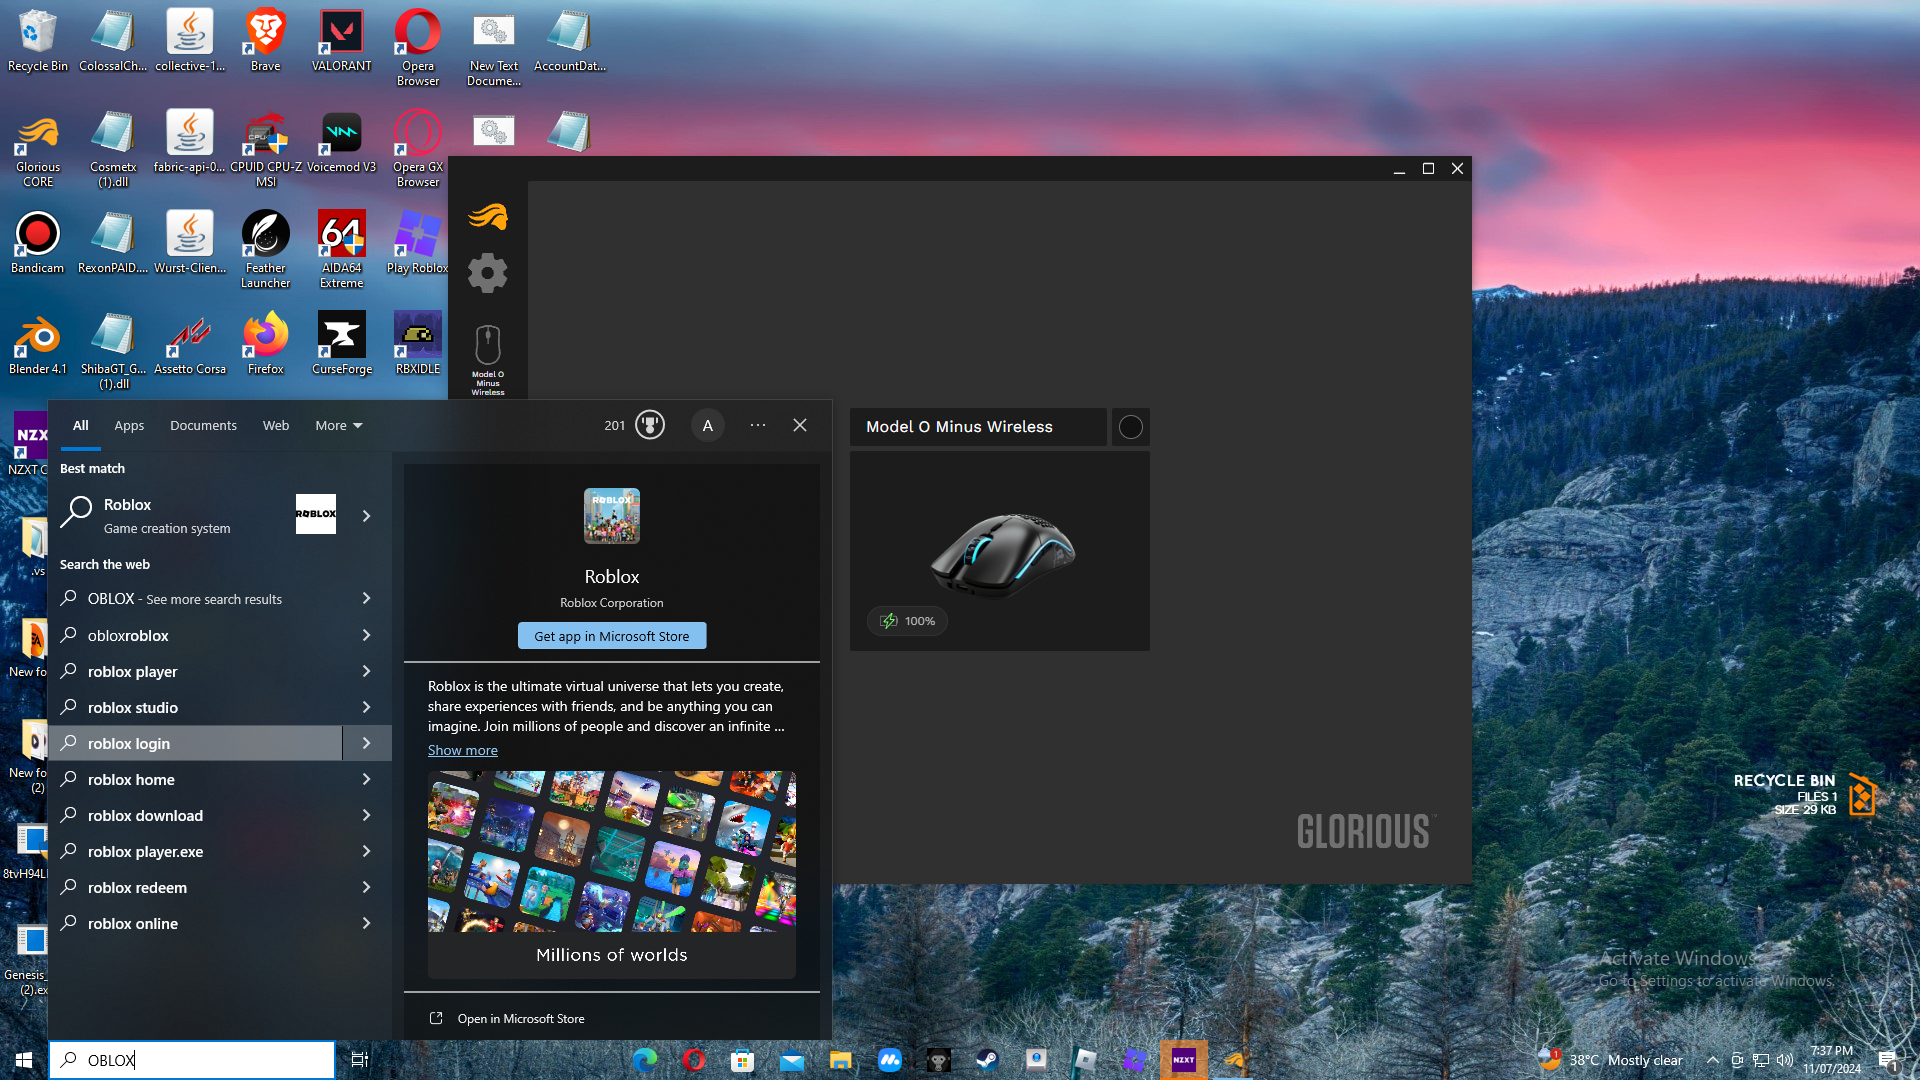Open Microsoft Rewards points badge showing 201
The width and height of the screenshot is (1920, 1080).
(x=634, y=425)
